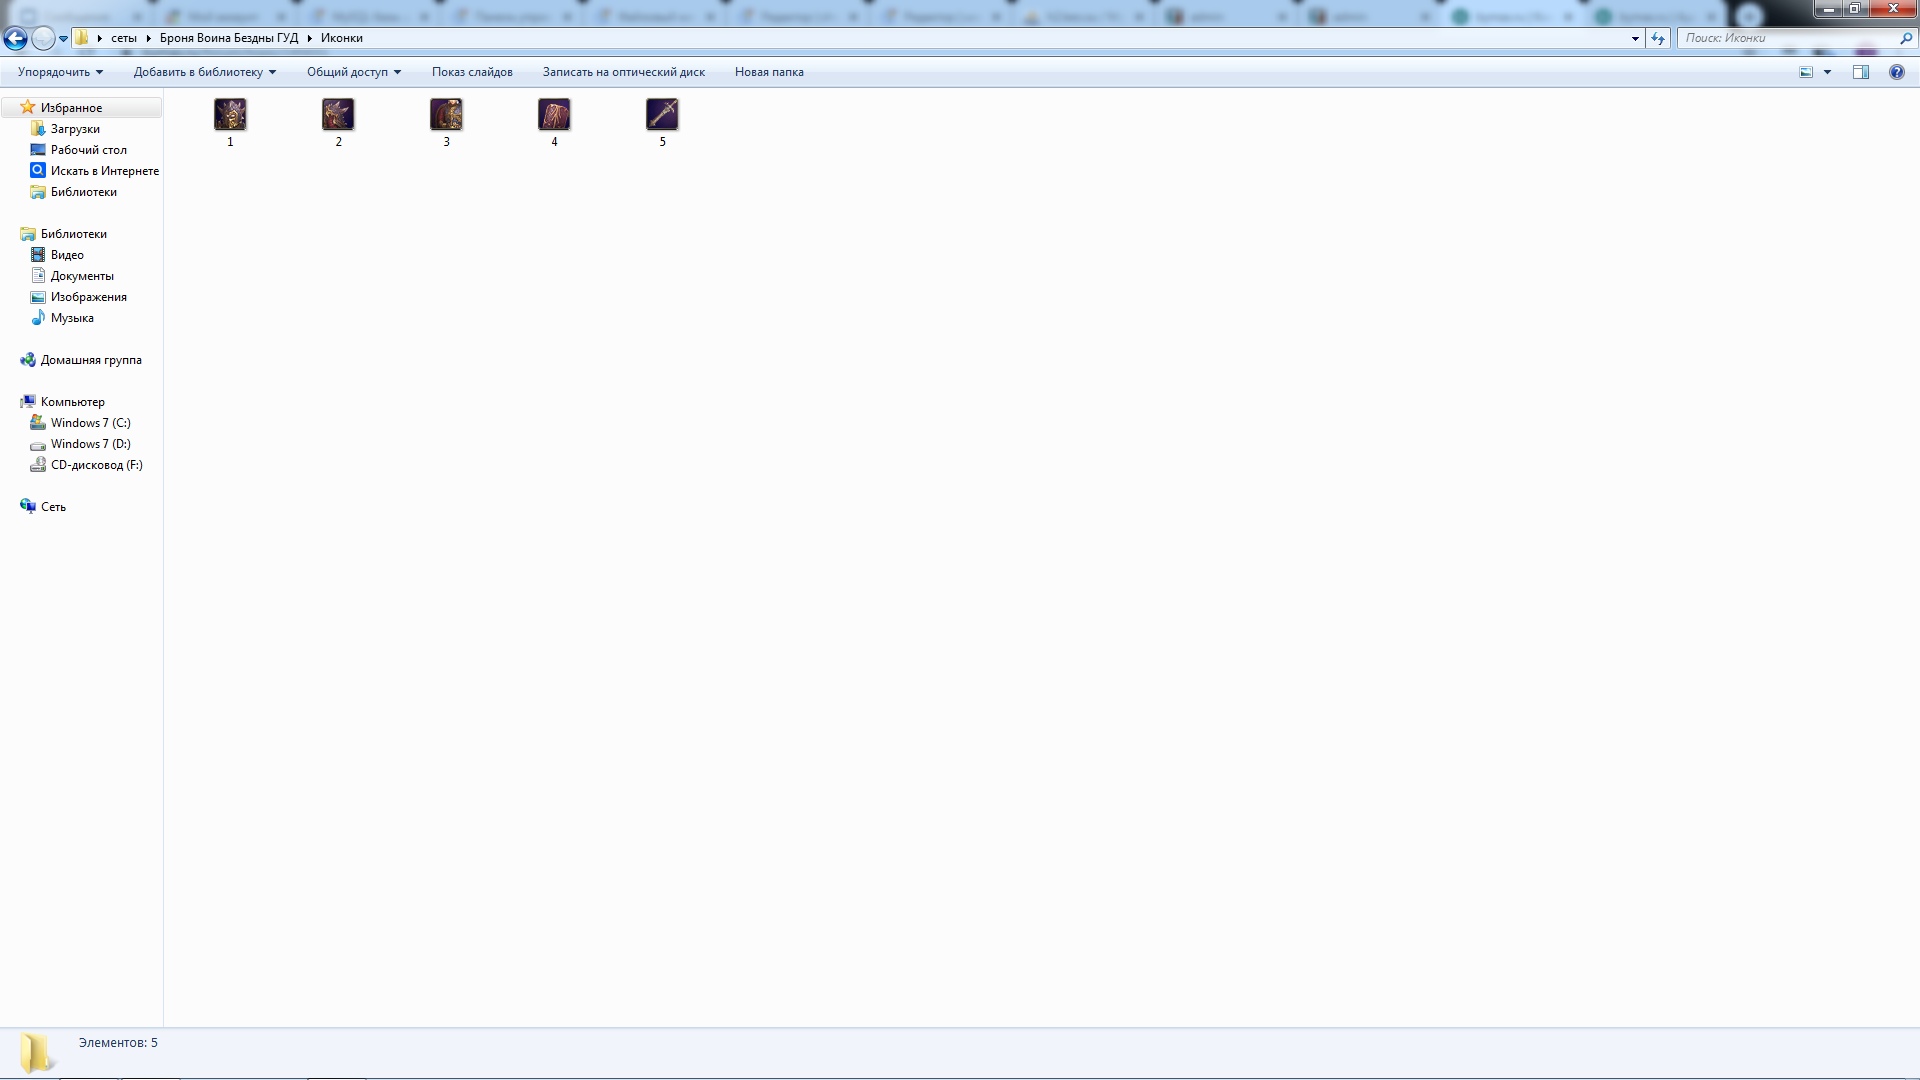Image resolution: width=1920 pixels, height=1080 pixels.
Task: Click the Новая папка button
Action: (x=768, y=72)
